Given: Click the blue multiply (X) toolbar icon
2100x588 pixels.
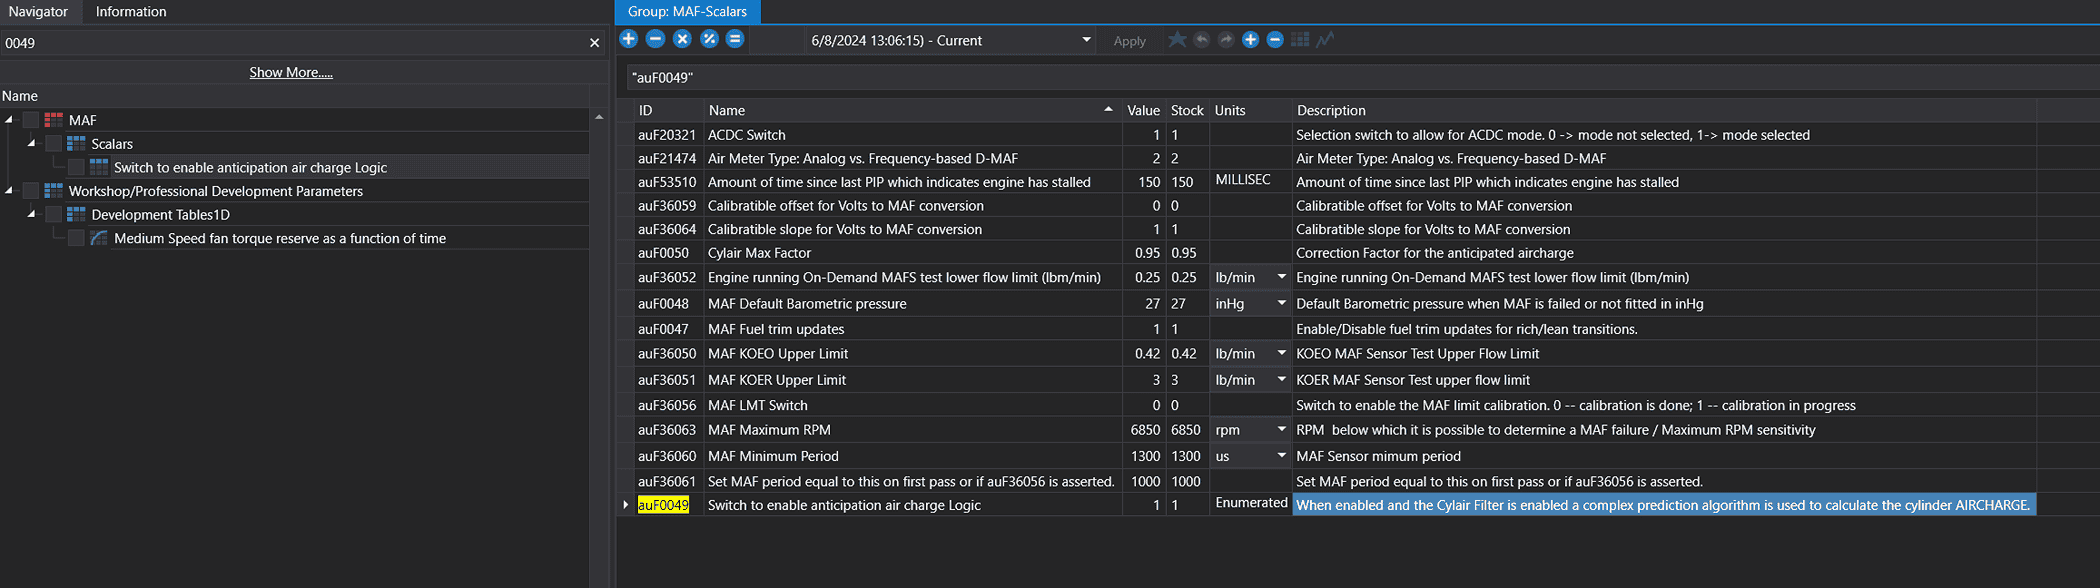Looking at the screenshot, I should [x=682, y=39].
